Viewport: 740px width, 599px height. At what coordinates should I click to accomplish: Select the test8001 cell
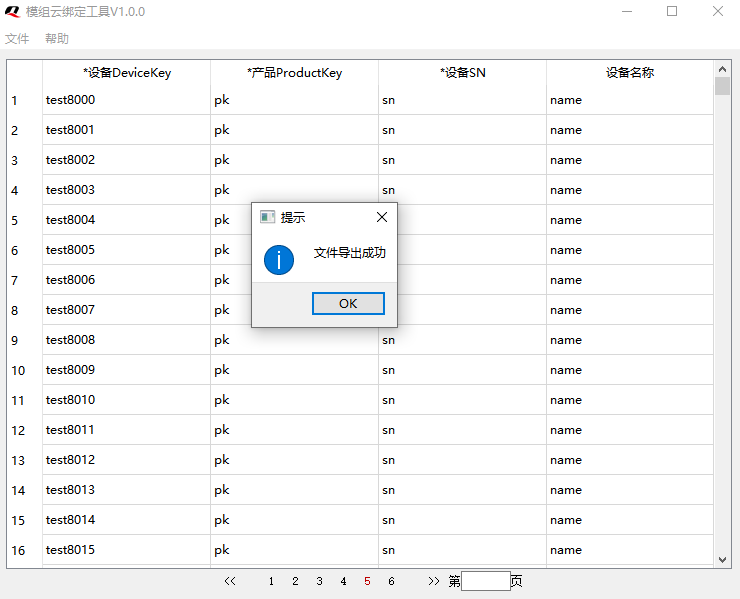[x=126, y=130]
